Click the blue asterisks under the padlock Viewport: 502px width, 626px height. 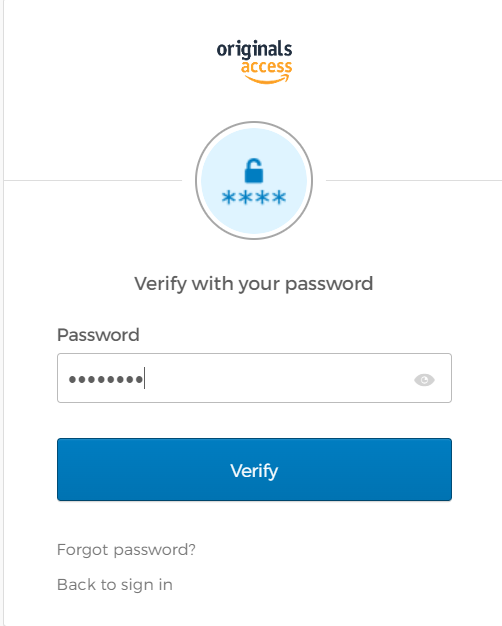[x=254, y=197]
